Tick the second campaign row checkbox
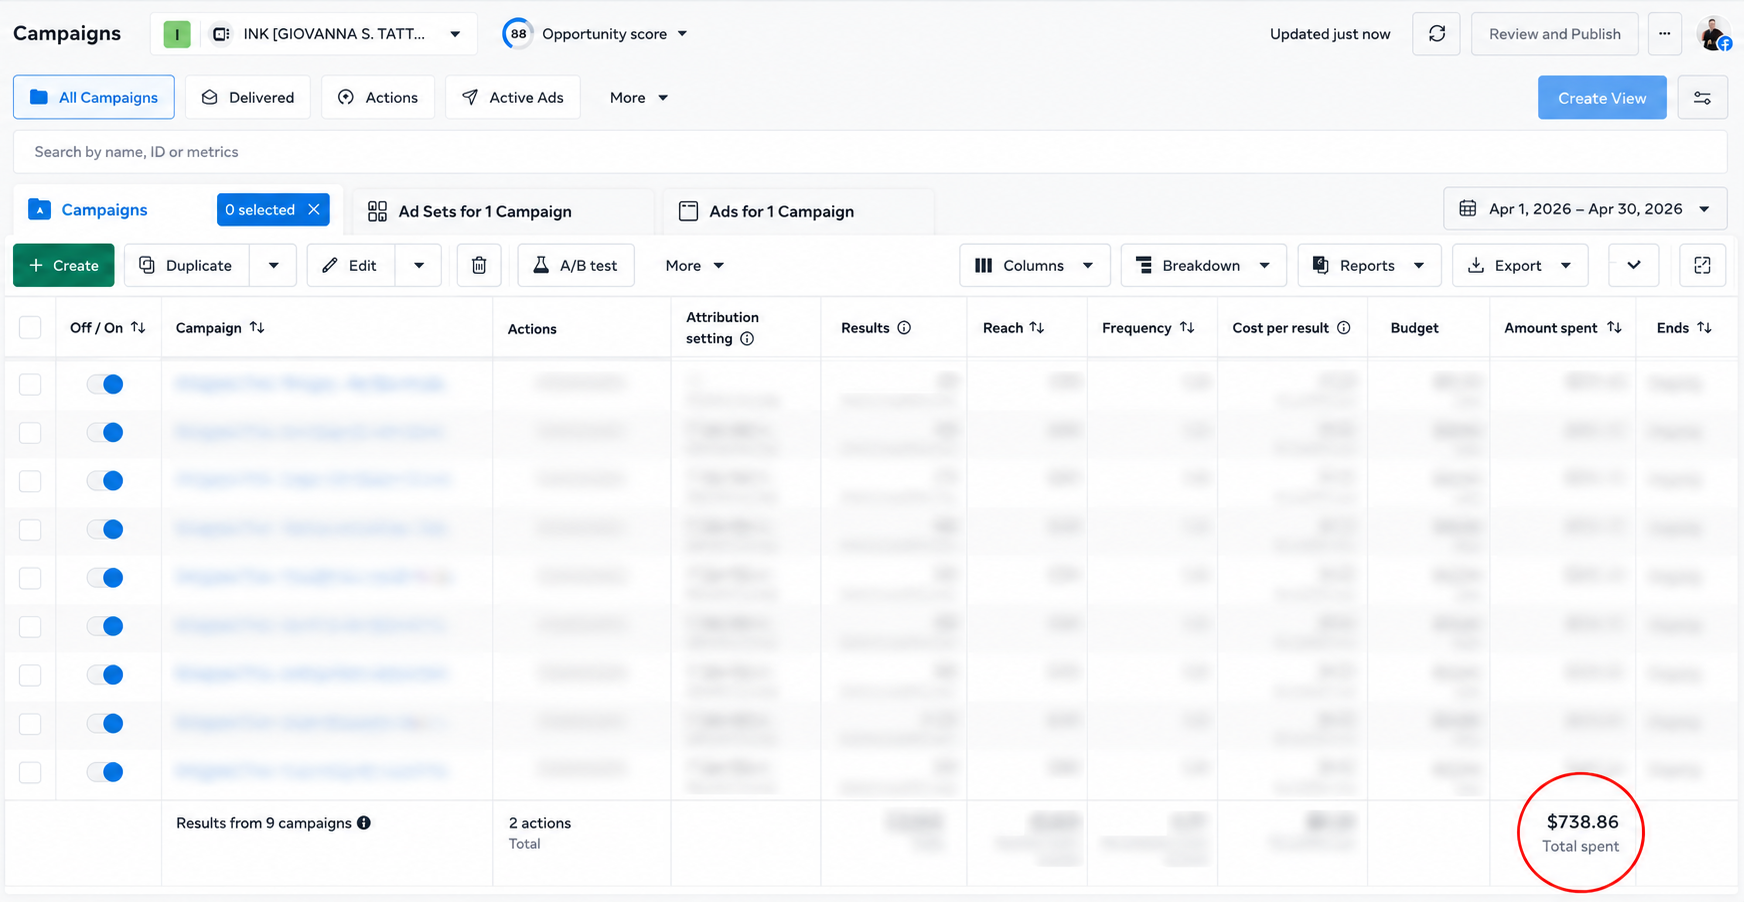 click(x=30, y=433)
